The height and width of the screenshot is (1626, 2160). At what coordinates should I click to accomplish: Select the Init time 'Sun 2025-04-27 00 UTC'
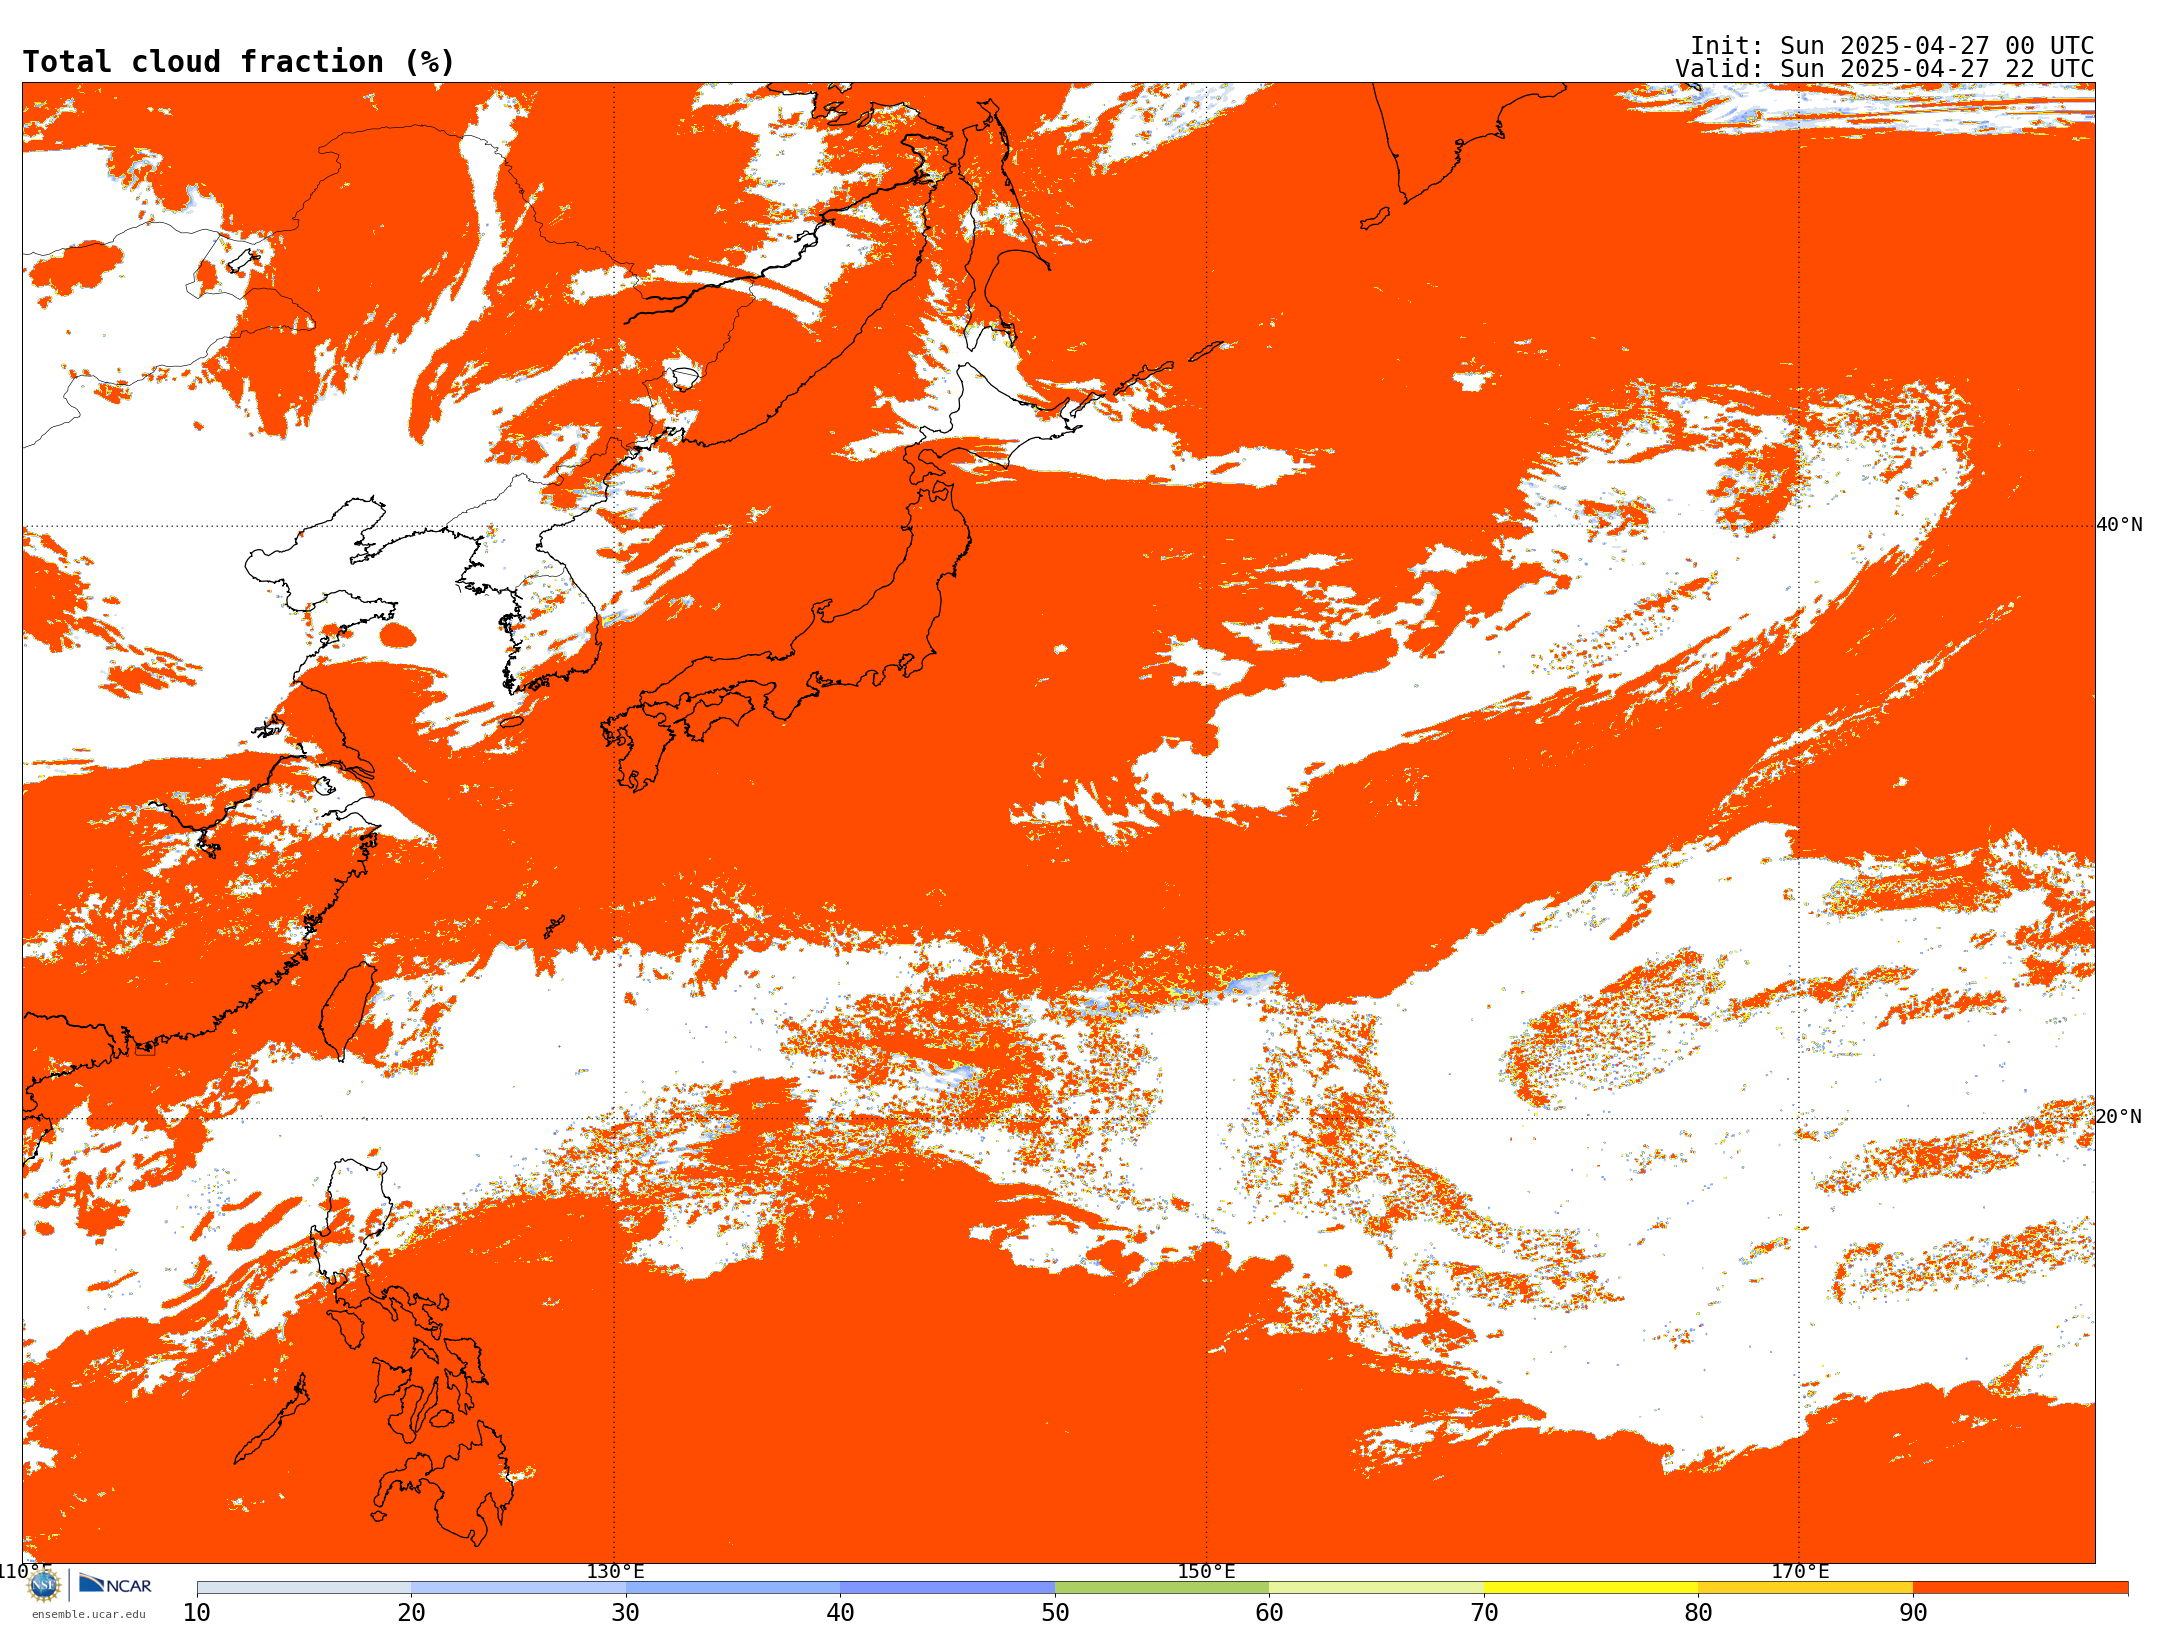coord(1936,46)
